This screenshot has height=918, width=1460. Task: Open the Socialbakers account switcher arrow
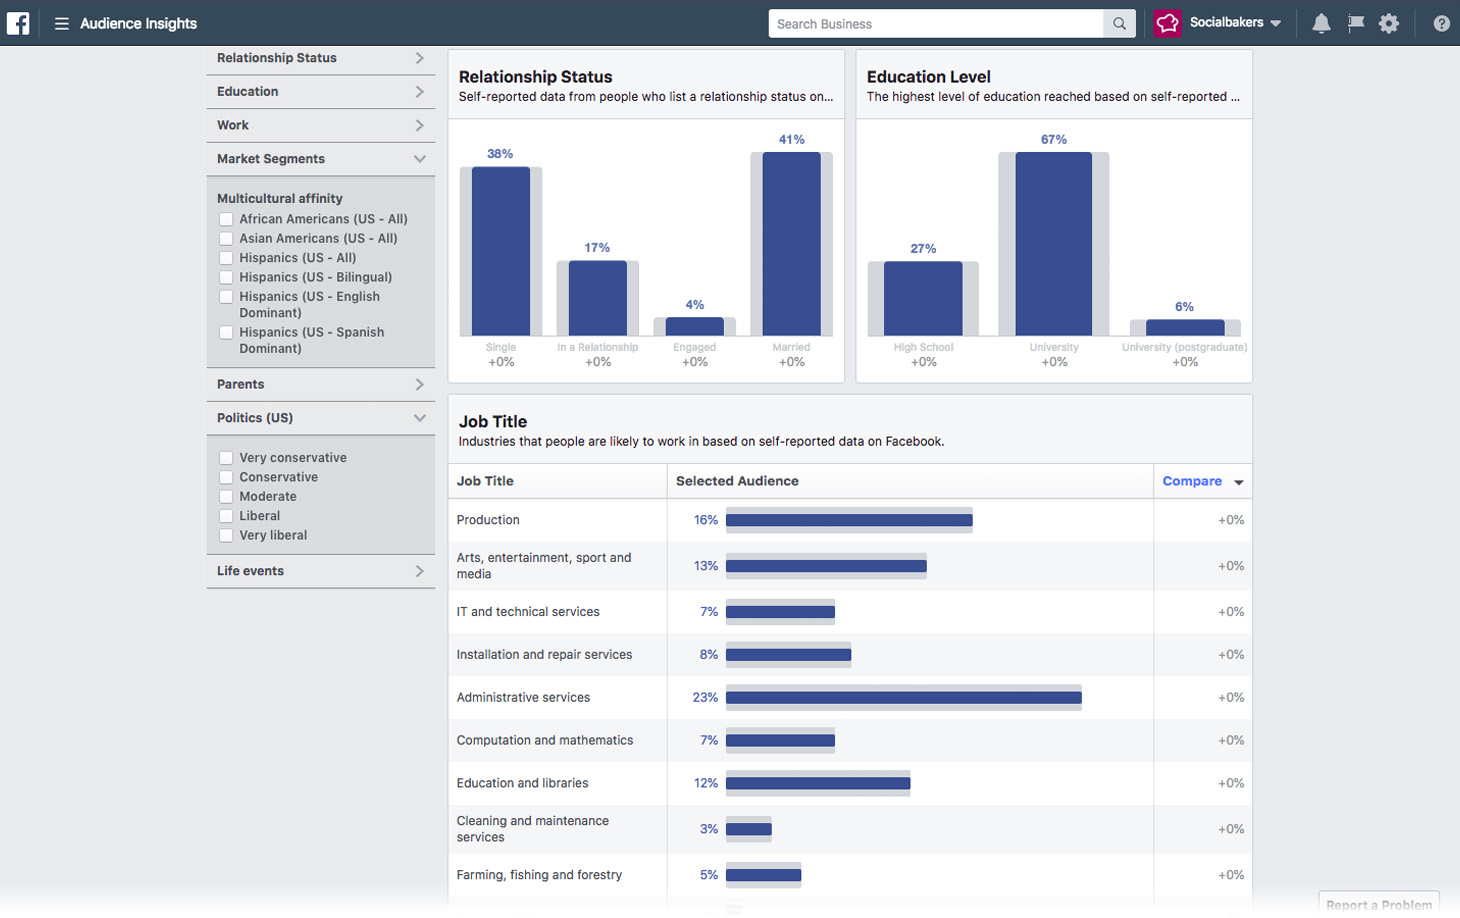(x=1276, y=23)
